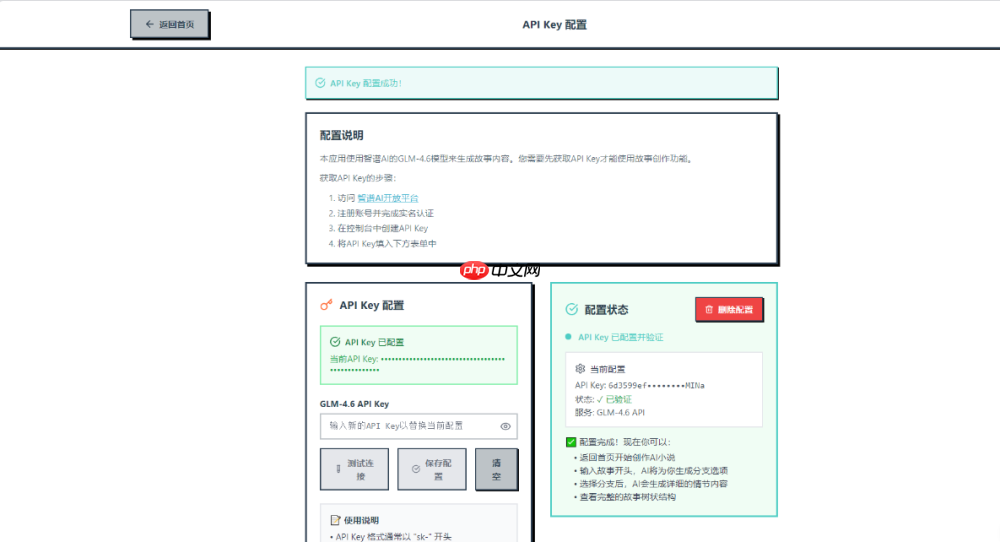Click the success check icon in top banner

click(320, 83)
